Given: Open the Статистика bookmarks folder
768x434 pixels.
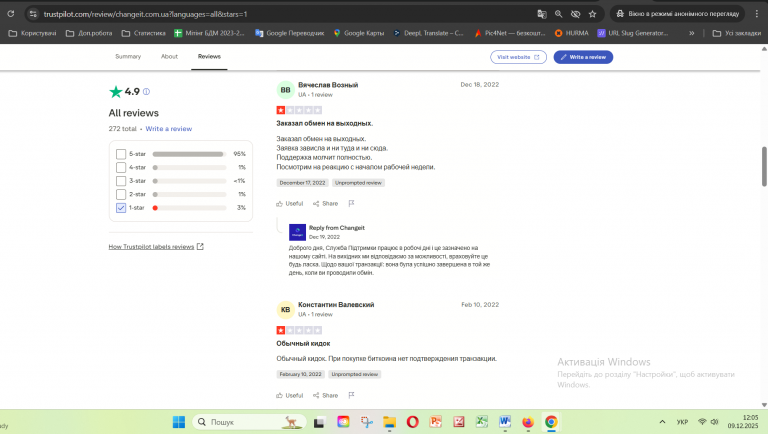Looking at the screenshot, I should tap(144, 33).
